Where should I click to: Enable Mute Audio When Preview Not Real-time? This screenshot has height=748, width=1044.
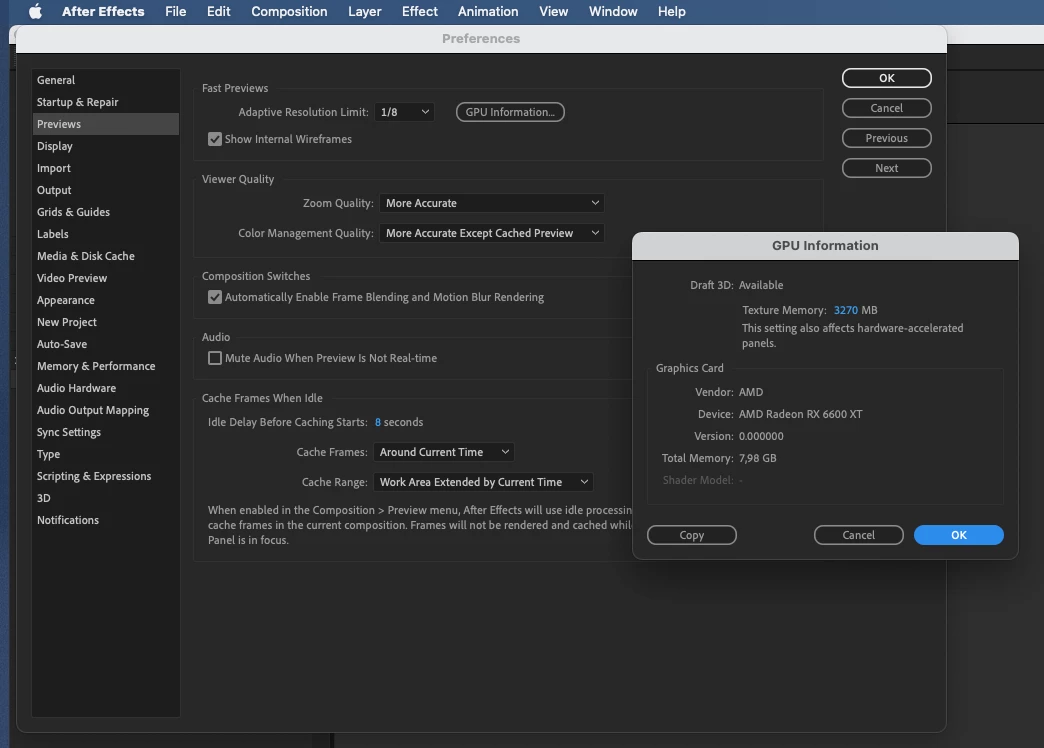click(214, 358)
